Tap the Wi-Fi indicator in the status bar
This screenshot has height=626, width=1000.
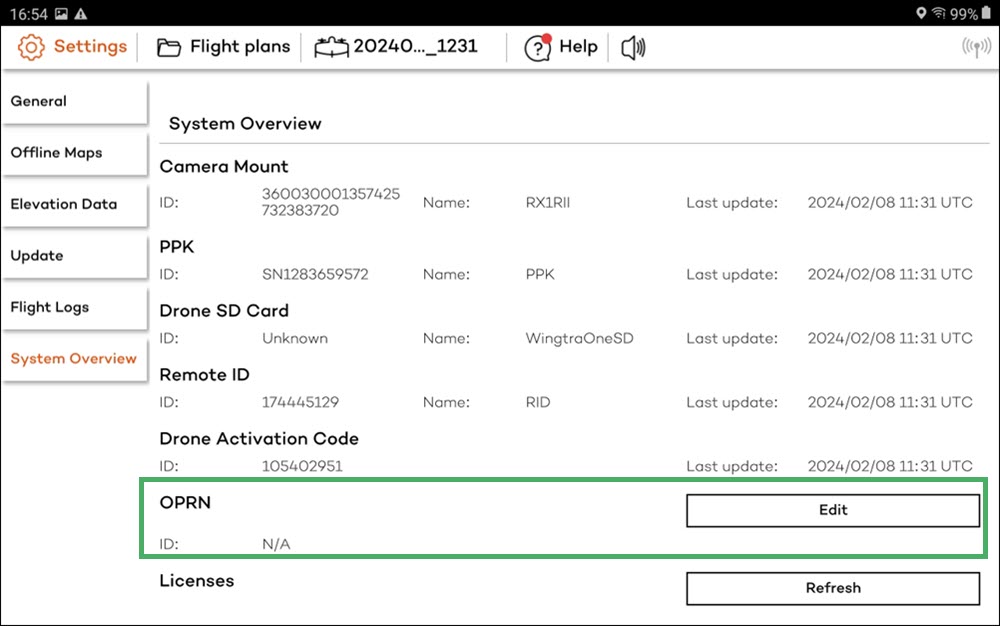click(941, 13)
